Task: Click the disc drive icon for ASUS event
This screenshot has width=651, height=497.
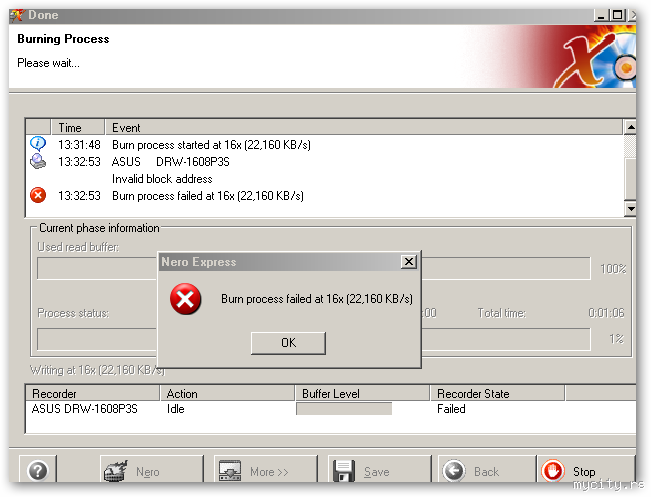Action: click(38, 161)
